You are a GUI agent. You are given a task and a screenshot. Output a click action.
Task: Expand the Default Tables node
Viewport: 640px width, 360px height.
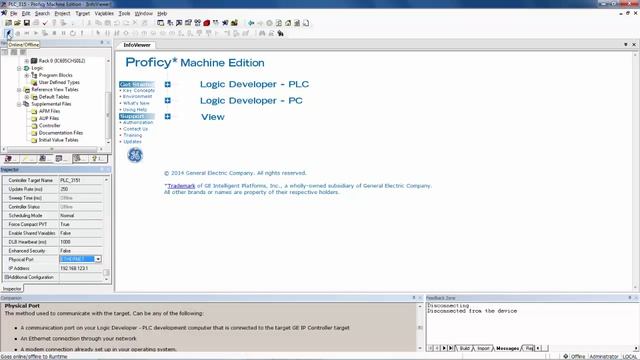pos(27,97)
